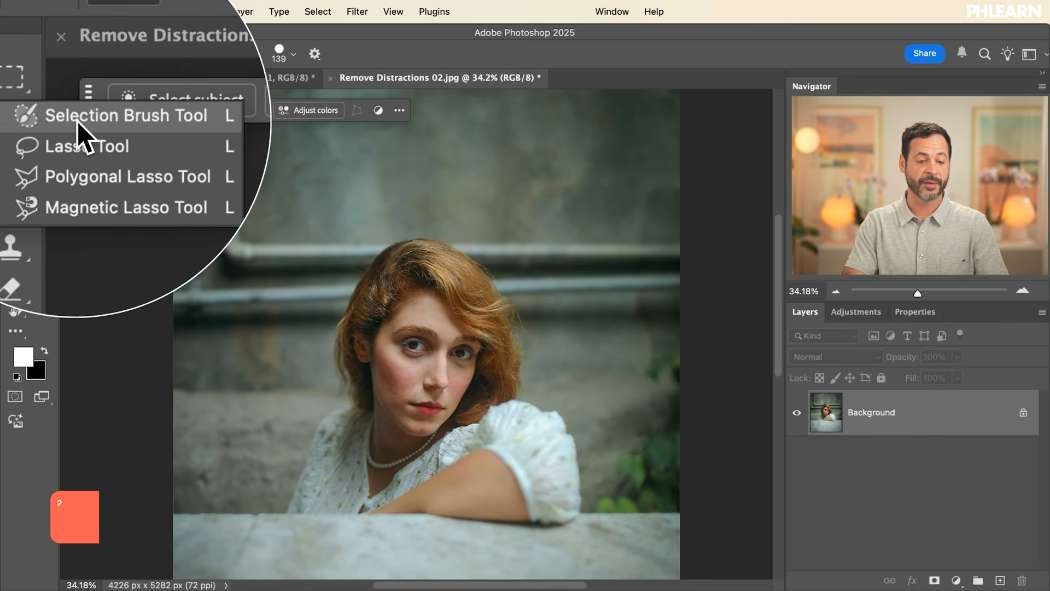Screen dimensions: 1050x591
Task: Open brush settings gear in options bar
Action: tap(314, 54)
